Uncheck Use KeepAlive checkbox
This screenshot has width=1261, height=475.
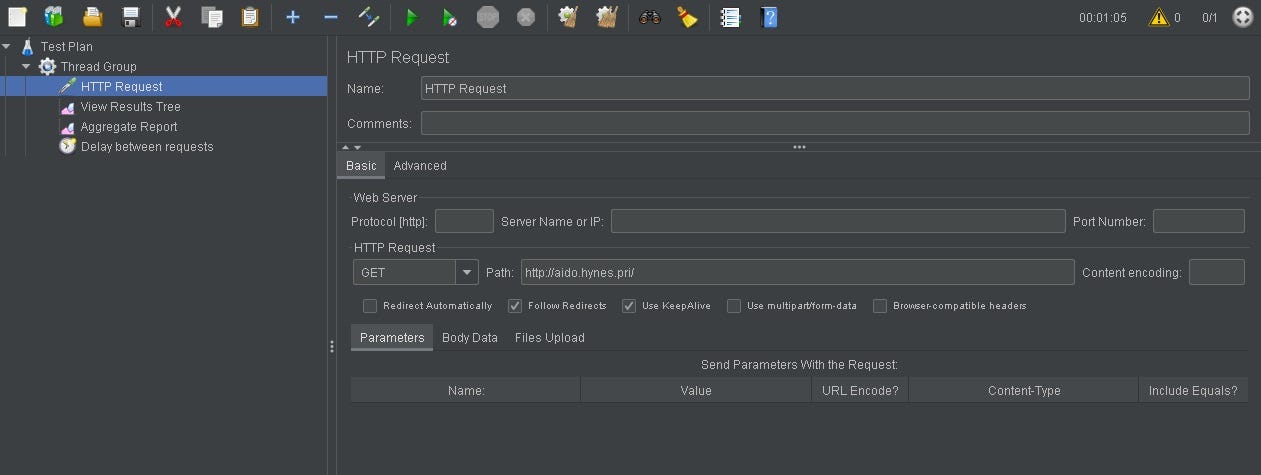629,306
